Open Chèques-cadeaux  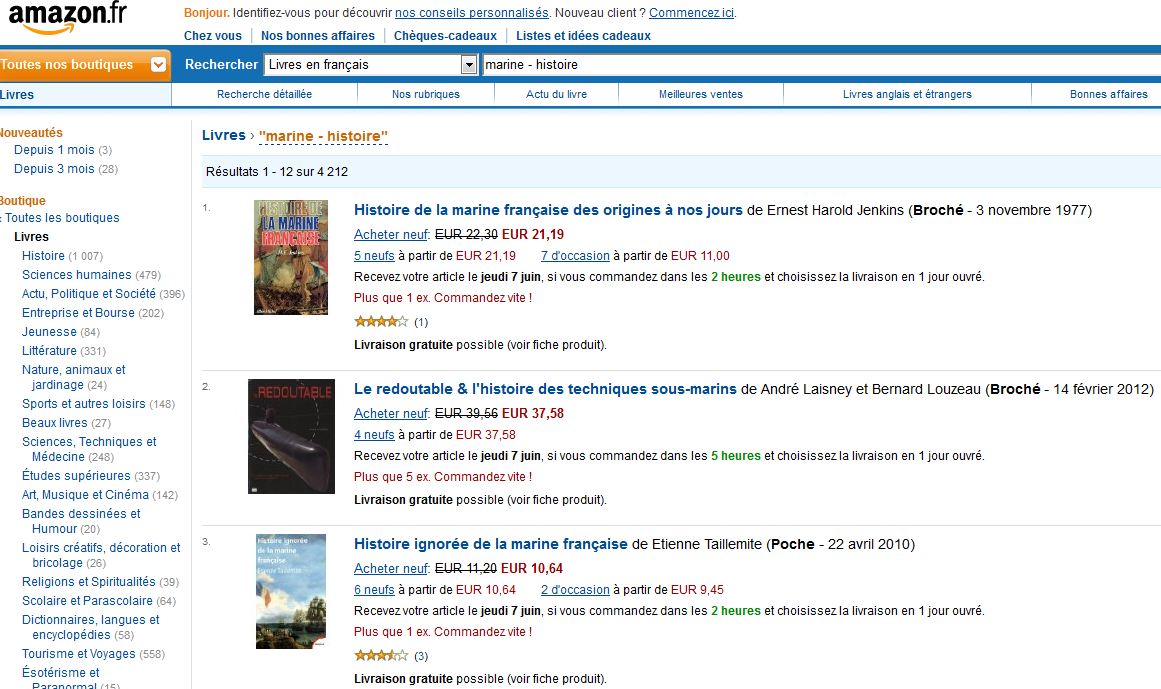445,36
